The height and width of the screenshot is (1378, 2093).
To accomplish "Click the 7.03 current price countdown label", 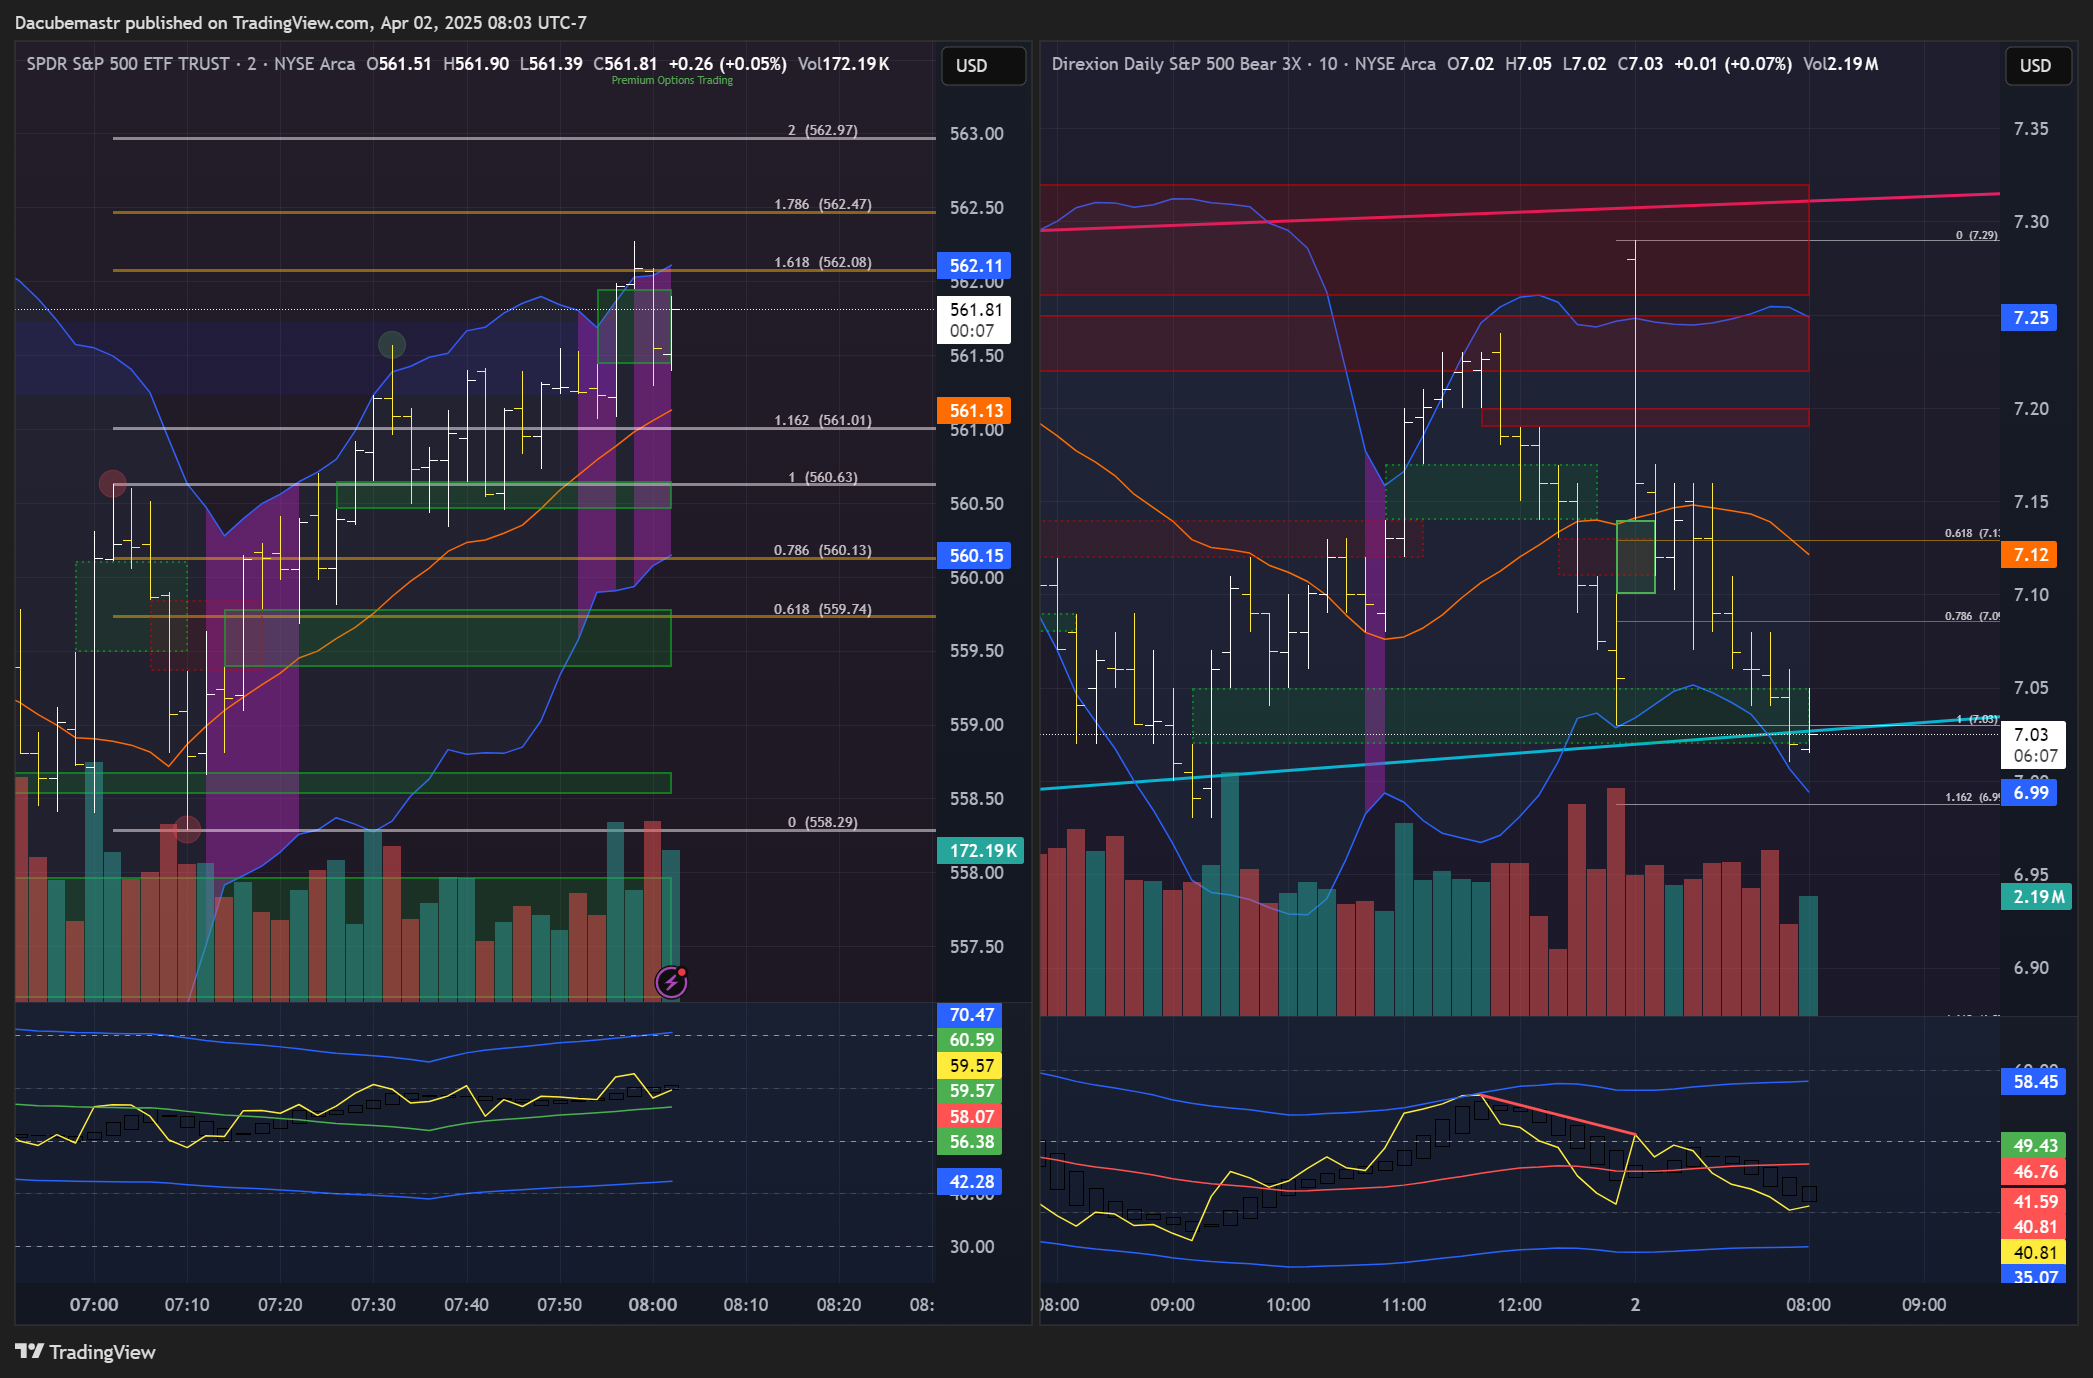I will pyautogui.click(x=2034, y=745).
